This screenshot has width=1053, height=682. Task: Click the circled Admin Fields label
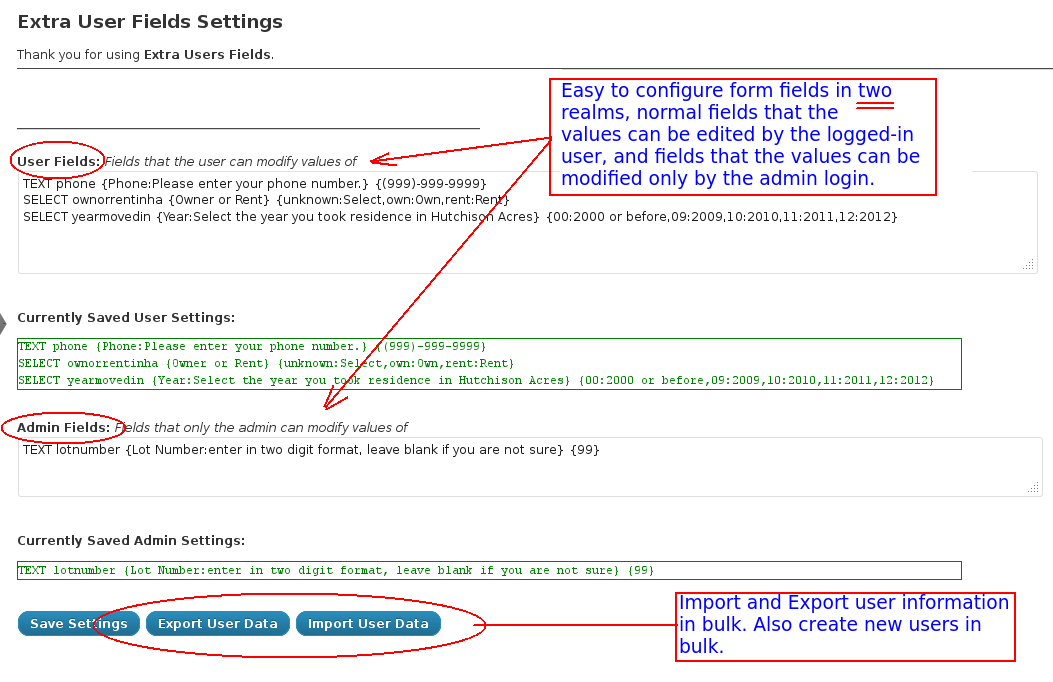tap(63, 427)
